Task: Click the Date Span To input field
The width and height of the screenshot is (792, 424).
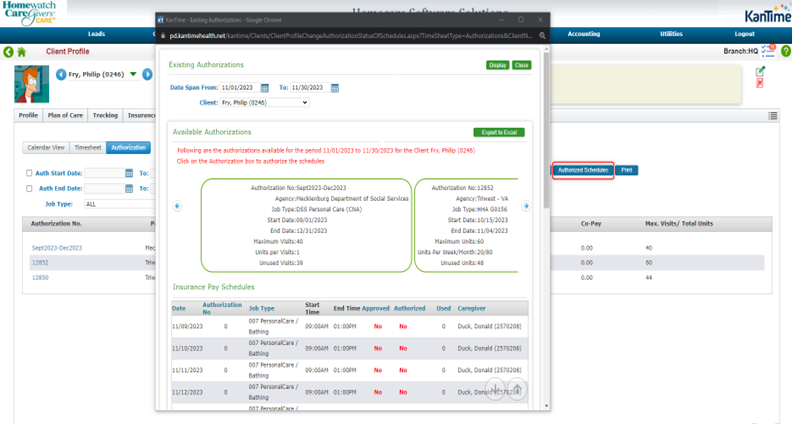Action: click(x=309, y=88)
